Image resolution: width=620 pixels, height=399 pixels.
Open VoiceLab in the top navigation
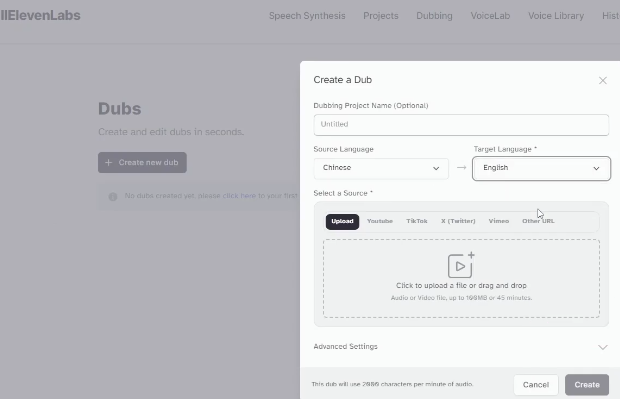[x=490, y=16]
